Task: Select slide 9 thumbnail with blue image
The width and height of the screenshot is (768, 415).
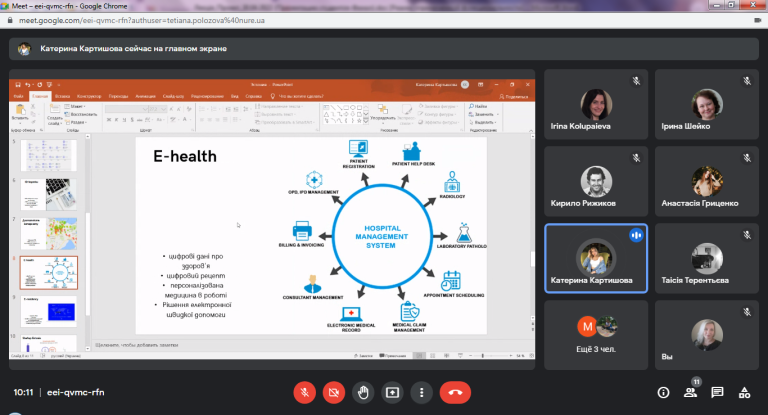Action: [48, 312]
